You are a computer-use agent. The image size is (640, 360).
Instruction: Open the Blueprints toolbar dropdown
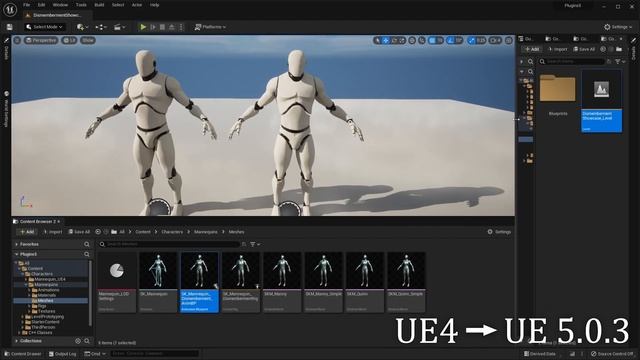tap(101, 27)
